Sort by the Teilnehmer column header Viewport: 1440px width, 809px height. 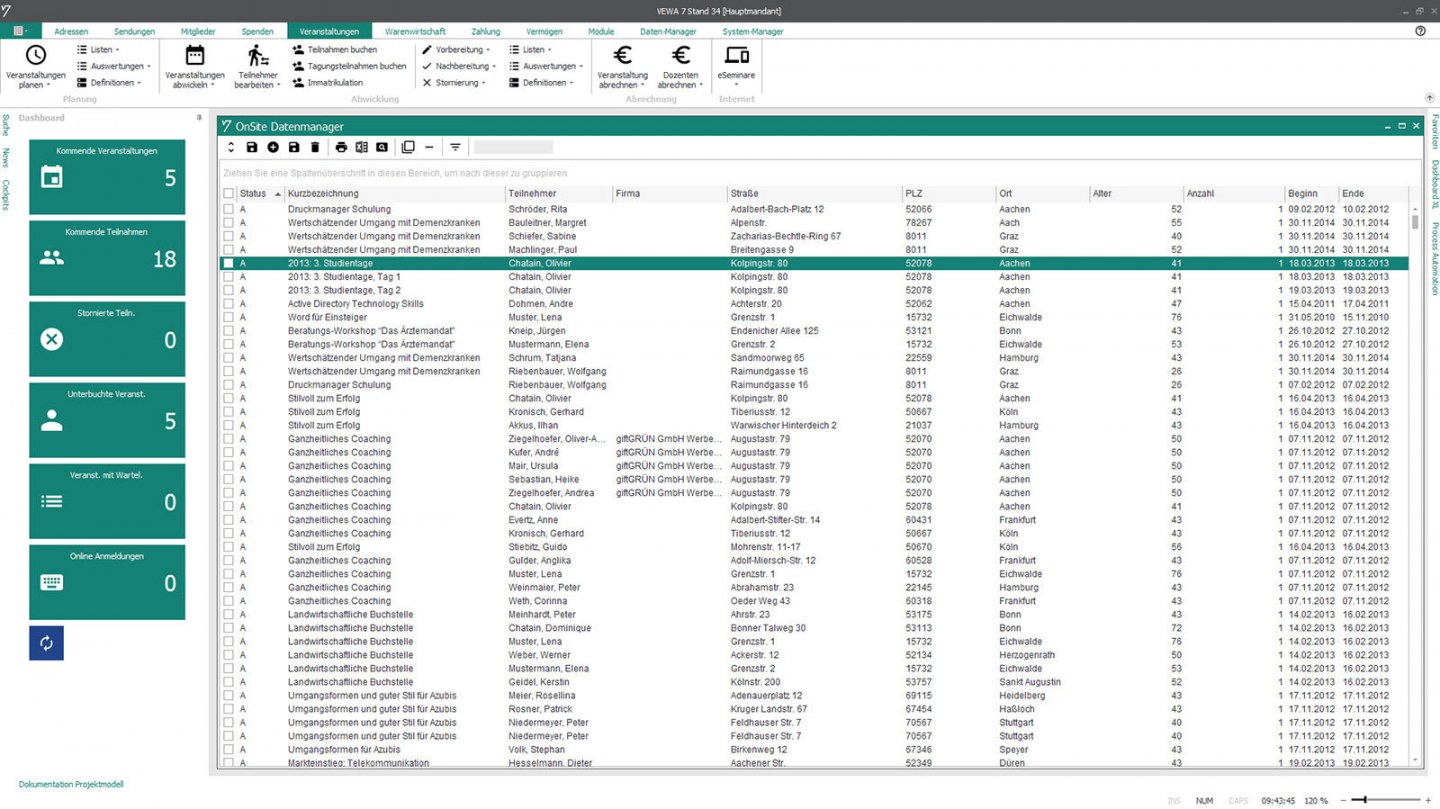pos(558,194)
